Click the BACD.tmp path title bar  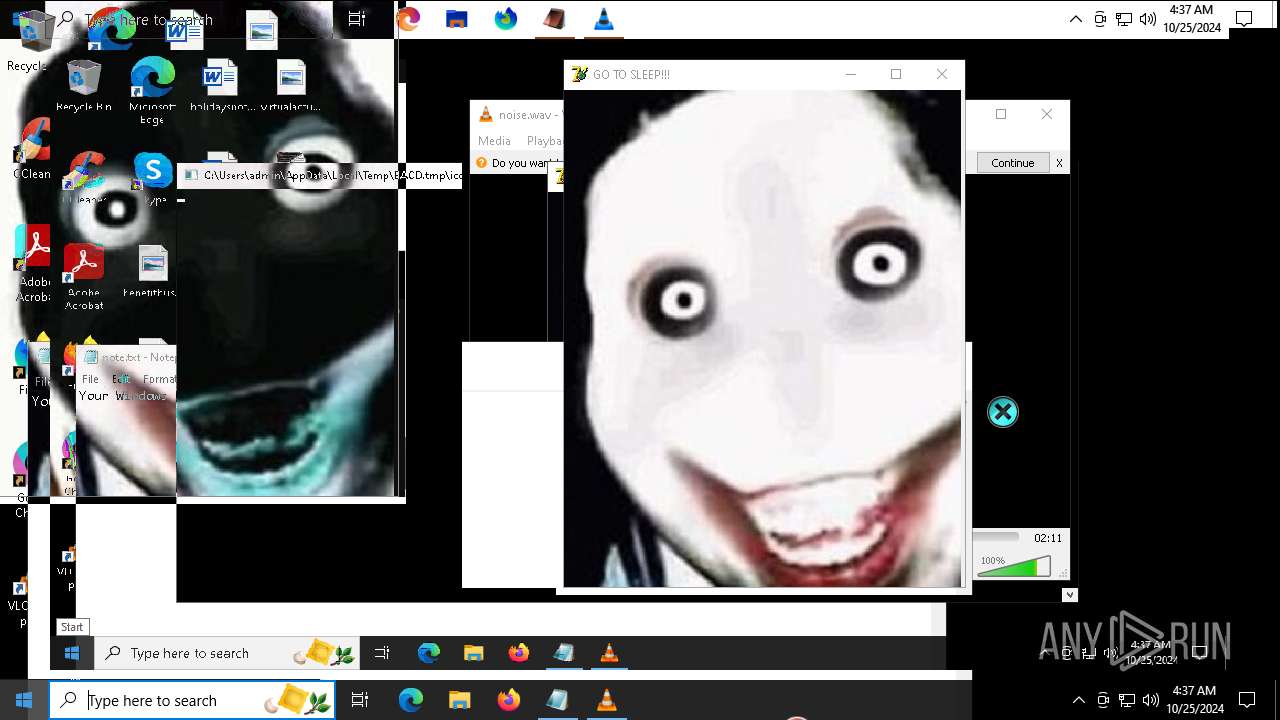[320, 175]
